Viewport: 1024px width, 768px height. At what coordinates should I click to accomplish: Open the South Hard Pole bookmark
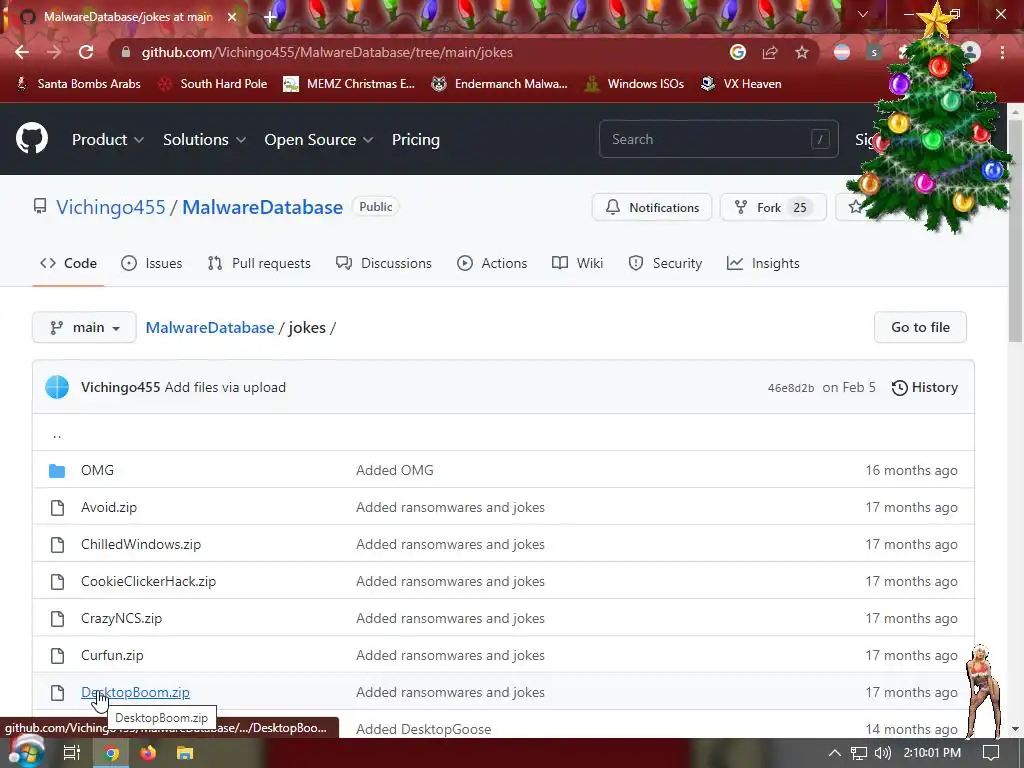[213, 84]
